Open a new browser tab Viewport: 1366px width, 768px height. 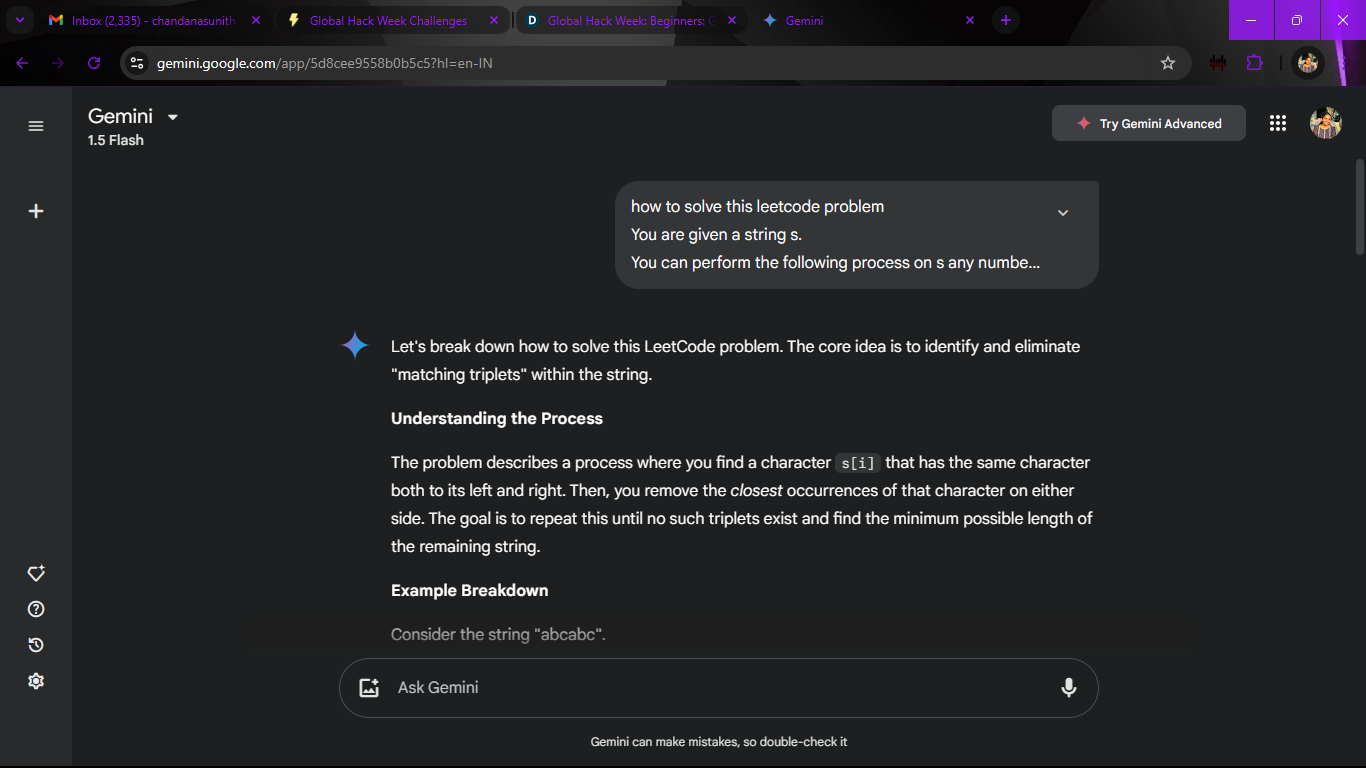(x=1005, y=20)
